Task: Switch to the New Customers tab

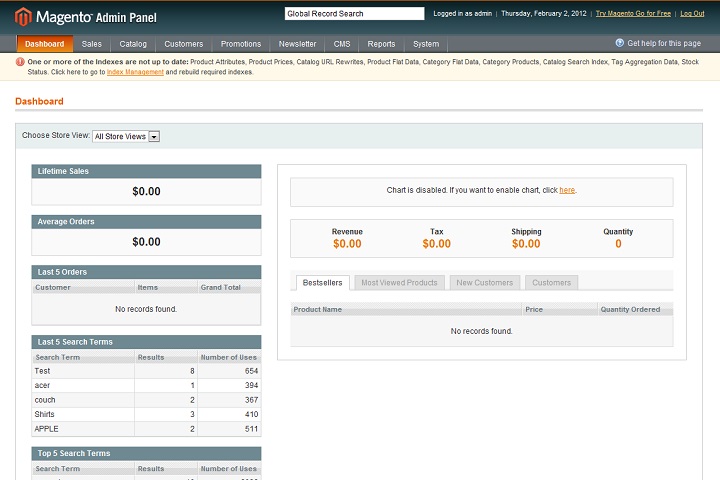Action: pos(484,283)
